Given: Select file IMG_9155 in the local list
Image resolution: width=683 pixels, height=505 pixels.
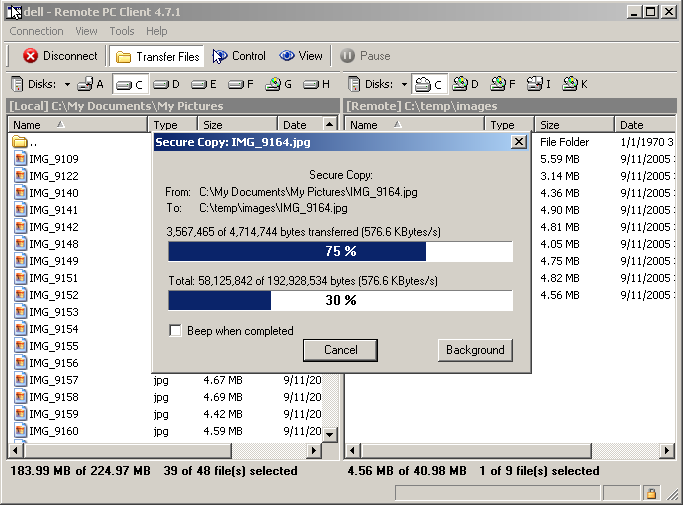Looking at the screenshot, I should coord(46,346).
